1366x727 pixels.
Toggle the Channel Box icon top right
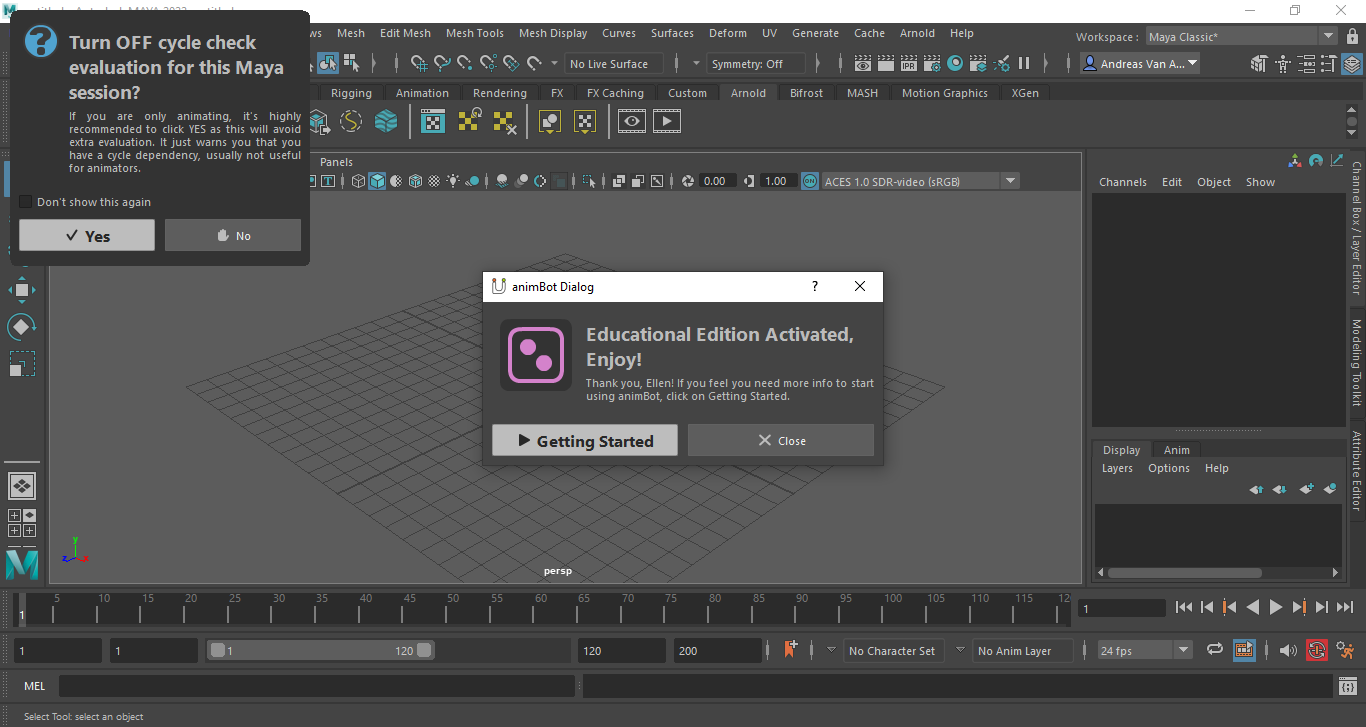(x=1352, y=64)
